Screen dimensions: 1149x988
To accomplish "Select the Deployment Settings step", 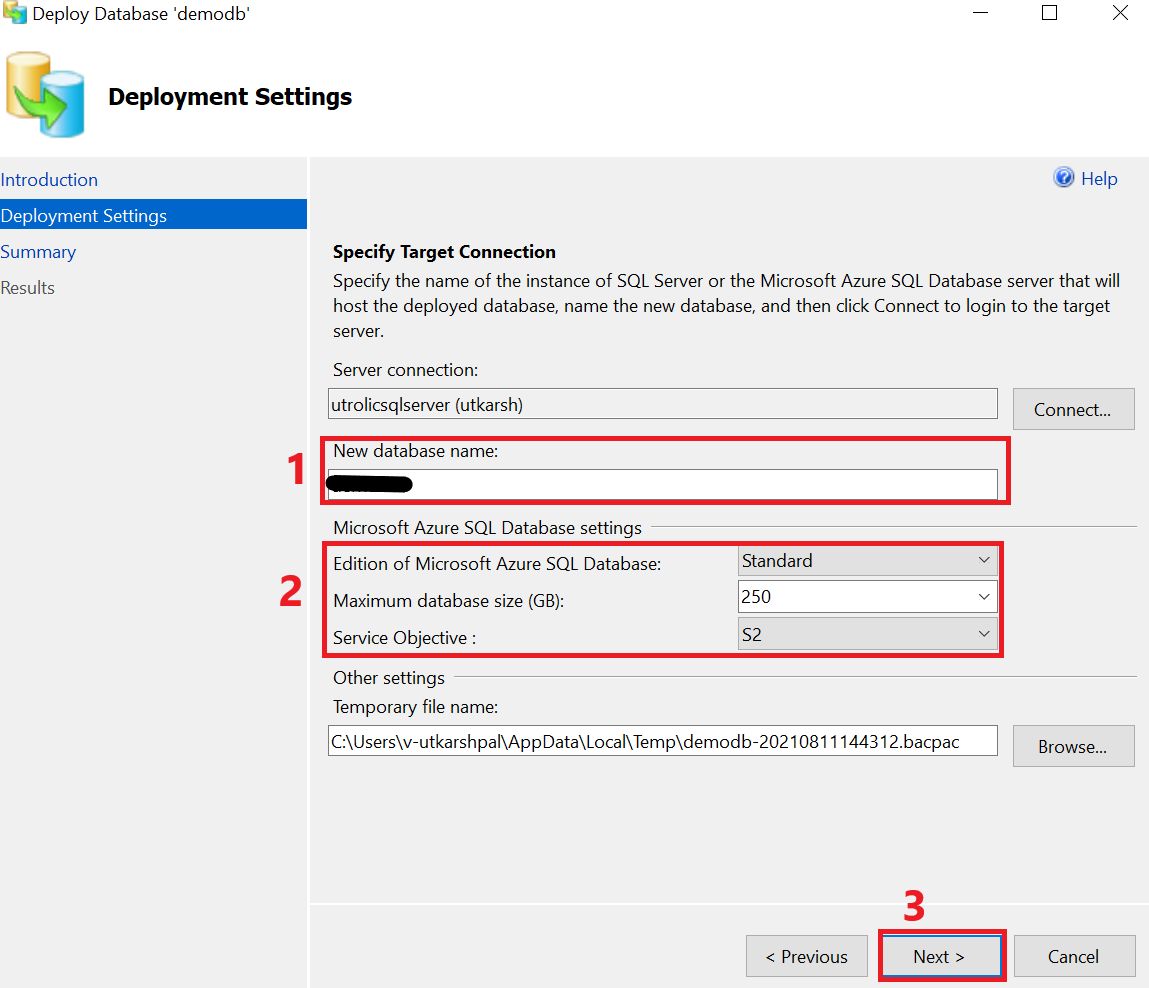I will click(153, 215).
